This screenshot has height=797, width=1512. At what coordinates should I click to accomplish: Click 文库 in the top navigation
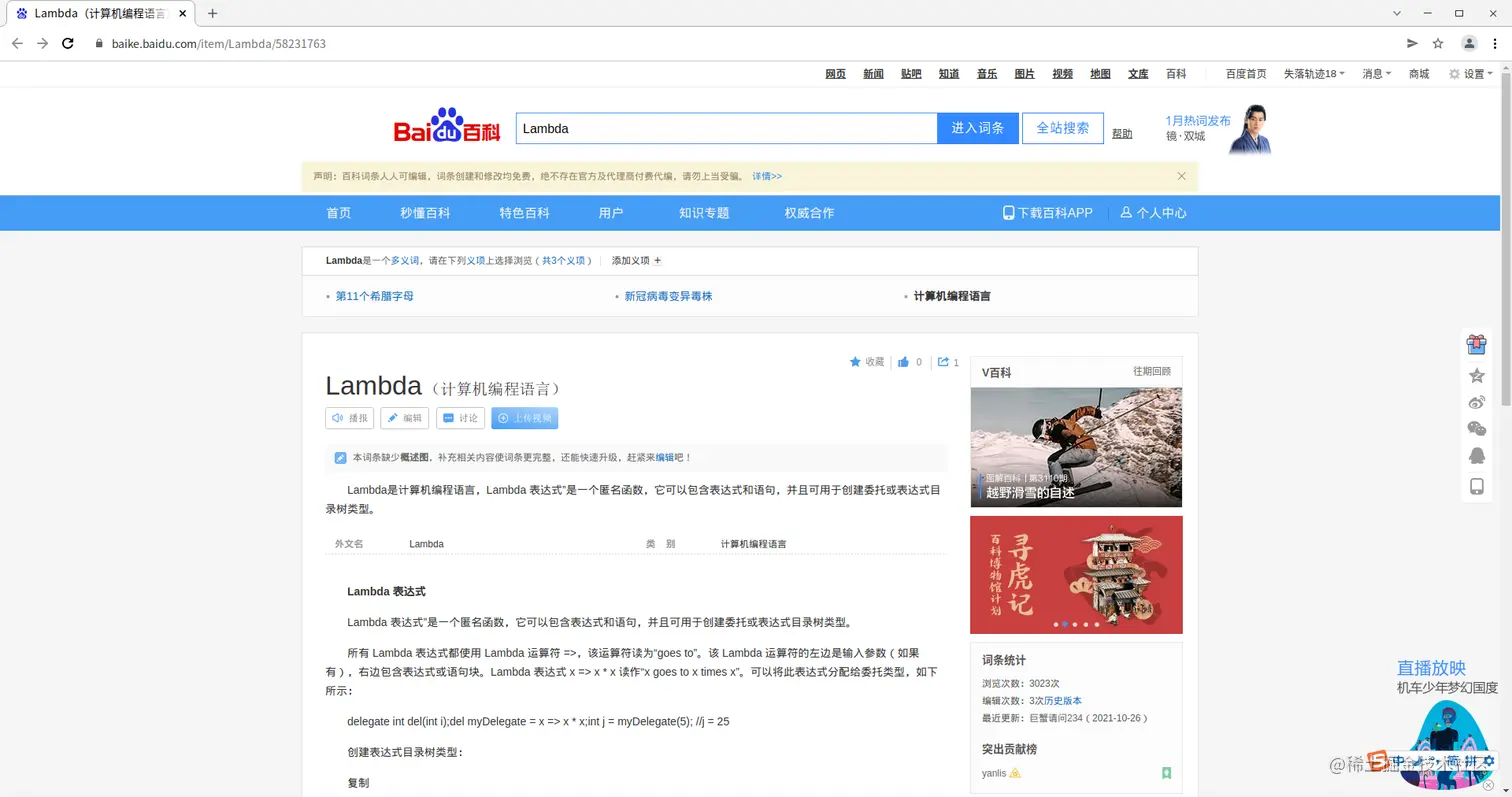click(1138, 74)
